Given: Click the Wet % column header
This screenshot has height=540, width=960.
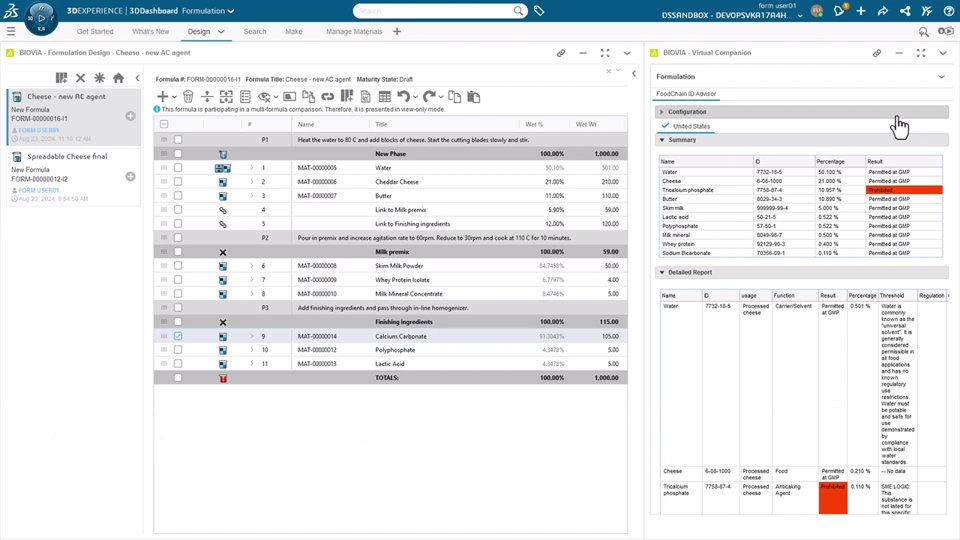Looking at the screenshot, I should tap(533, 124).
